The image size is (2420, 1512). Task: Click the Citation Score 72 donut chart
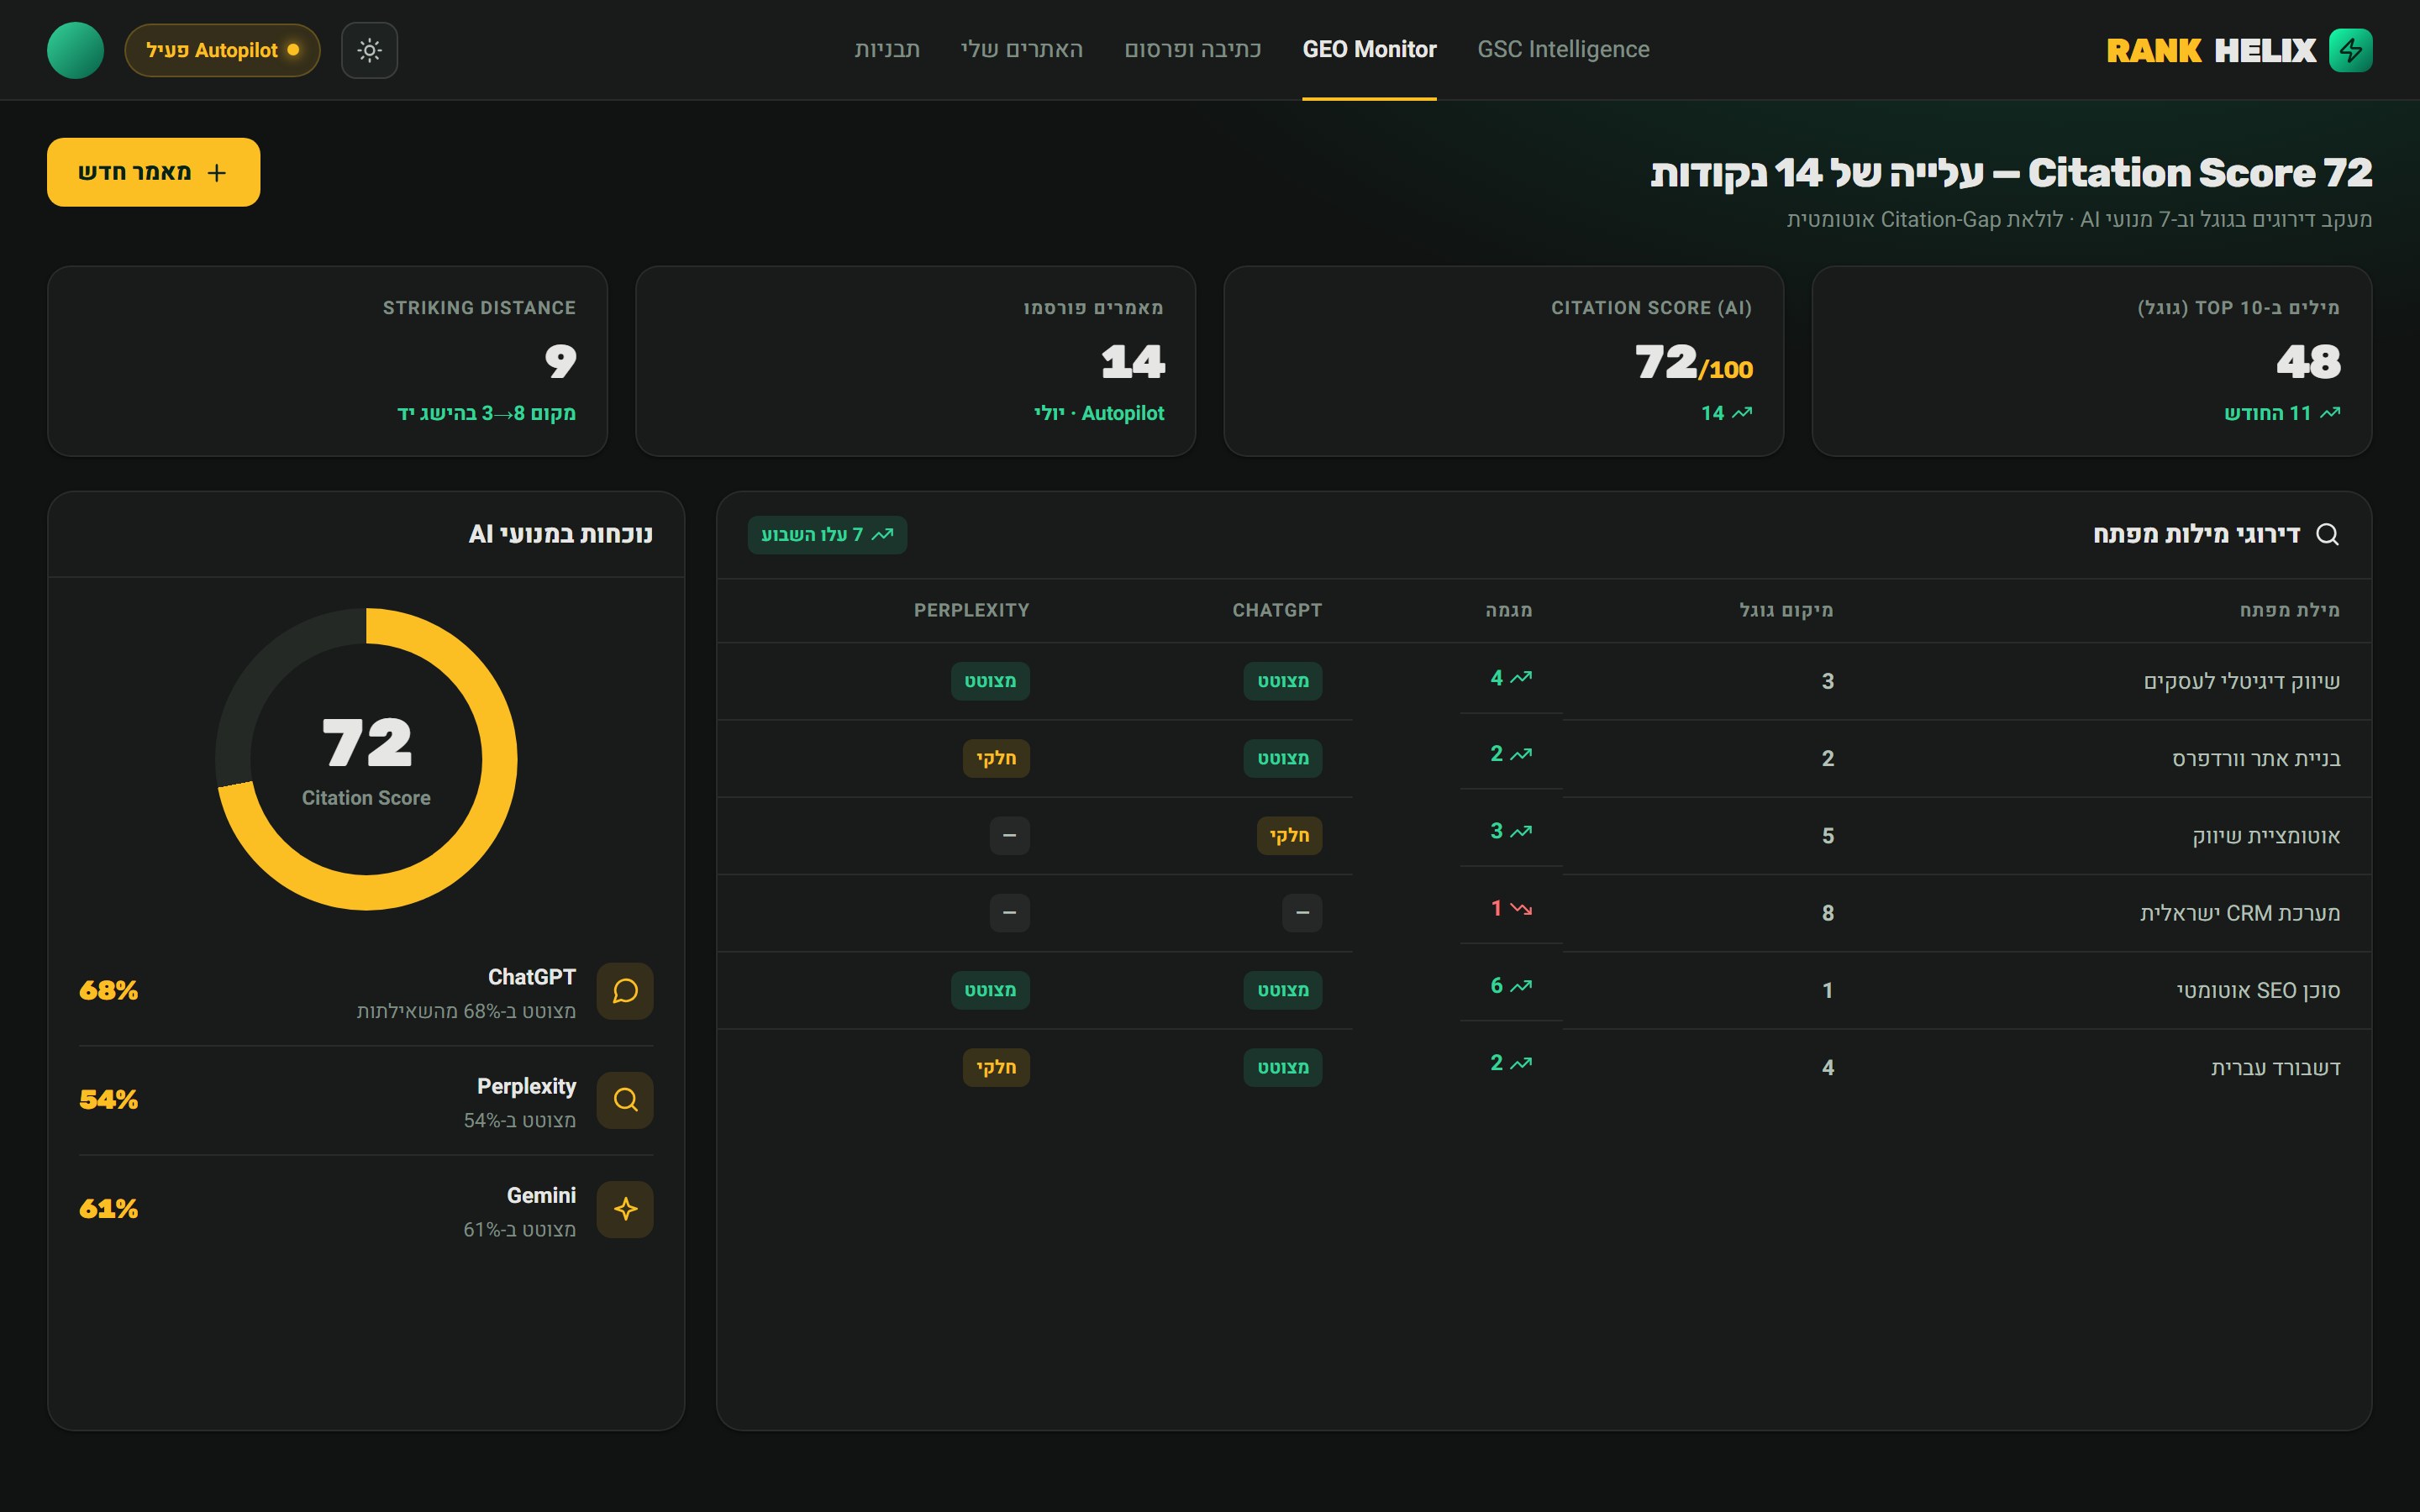point(366,759)
